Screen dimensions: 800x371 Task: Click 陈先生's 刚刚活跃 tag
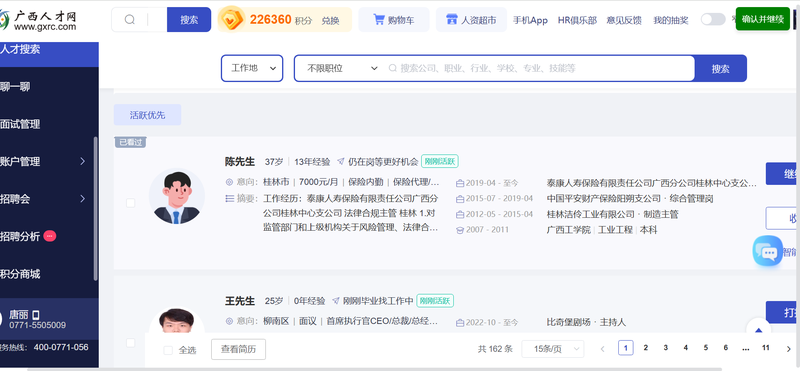pyautogui.click(x=440, y=162)
